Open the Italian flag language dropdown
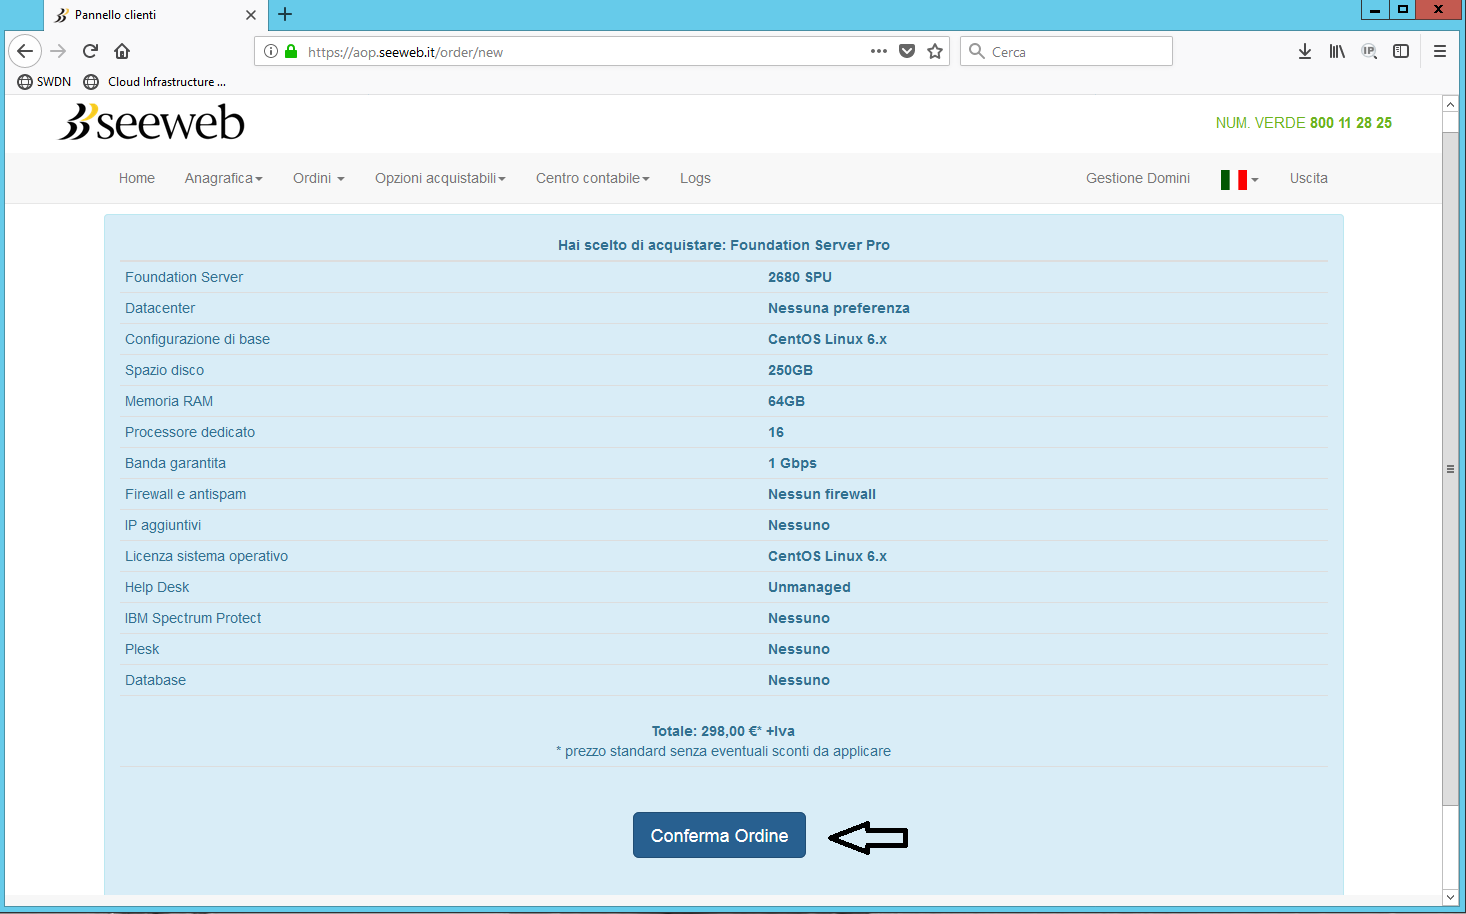Viewport: 1466px width, 914px height. 1239,179
